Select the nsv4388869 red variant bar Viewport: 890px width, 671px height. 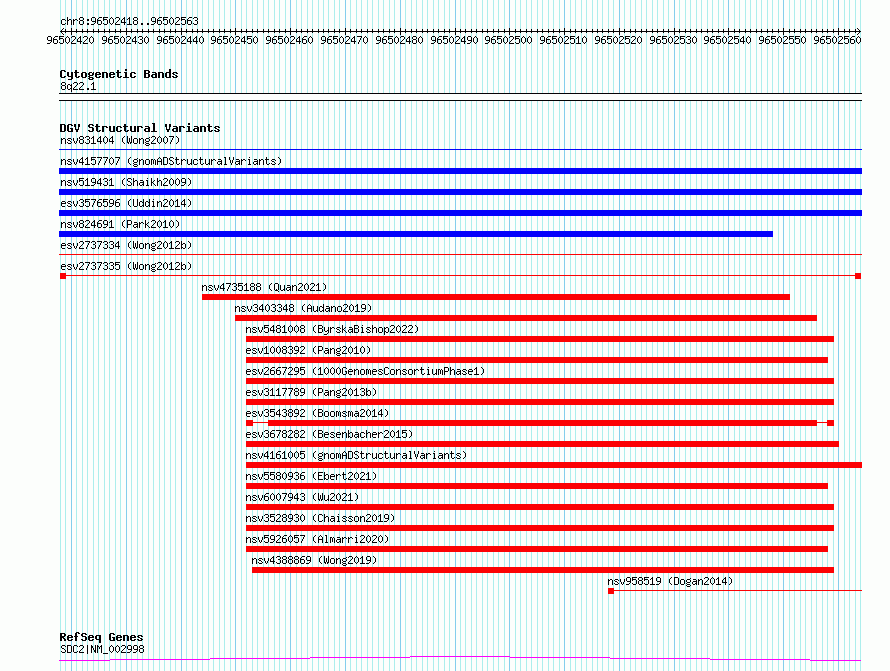pyautogui.click(x=543, y=570)
